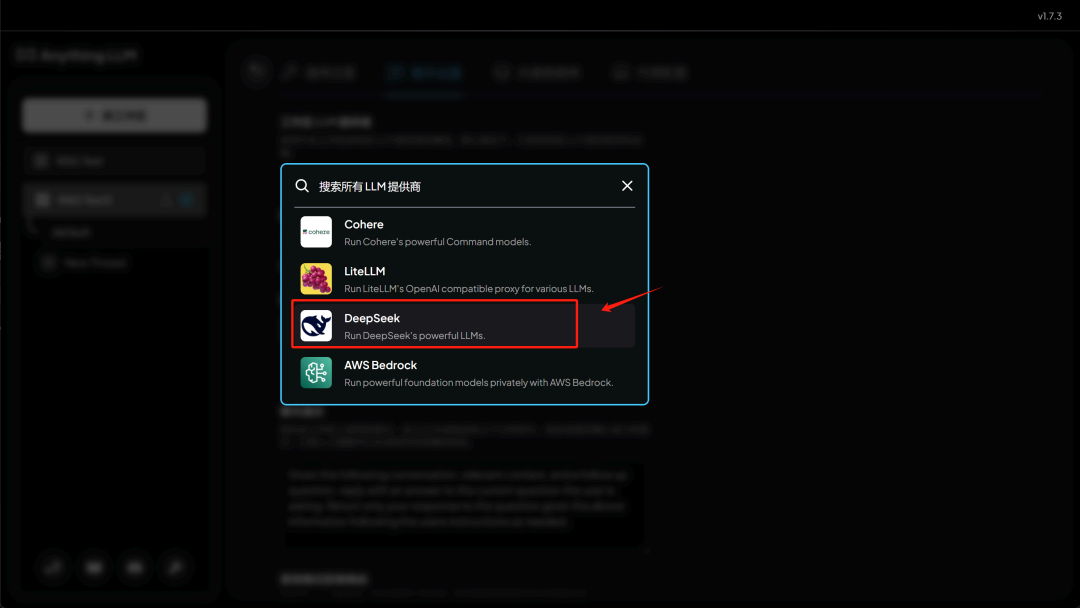The height and width of the screenshot is (608, 1080).
Task: Close the LLM provider search dialog
Action: 627,186
